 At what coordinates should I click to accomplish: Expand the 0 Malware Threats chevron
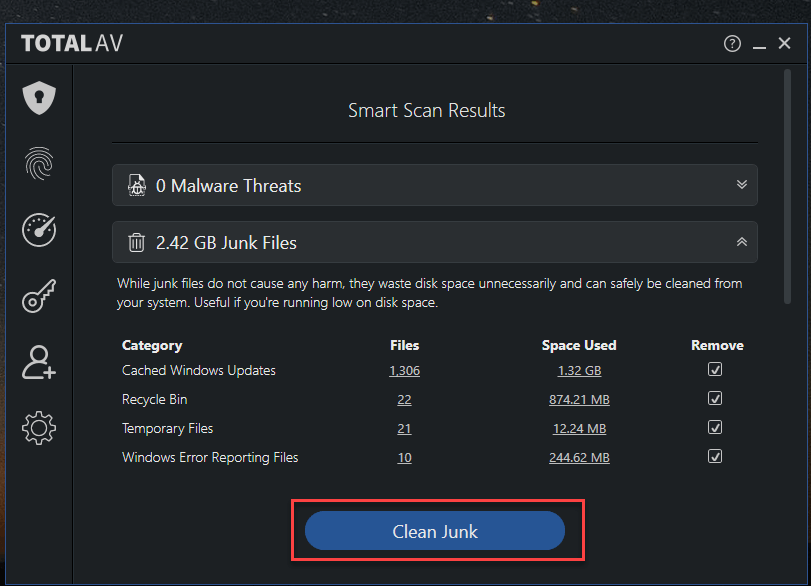click(x=742, y=185)
